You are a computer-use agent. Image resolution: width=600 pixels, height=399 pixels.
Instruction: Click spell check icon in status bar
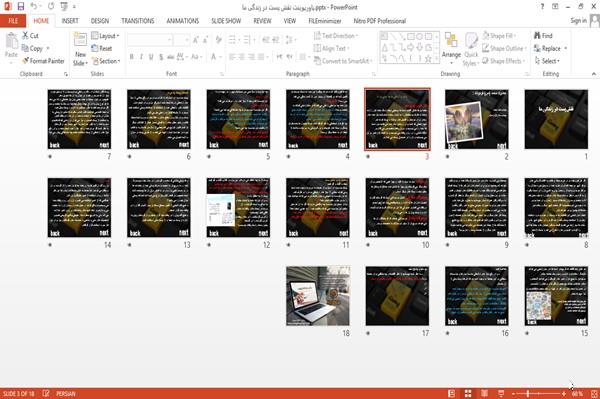click(46, 393)
